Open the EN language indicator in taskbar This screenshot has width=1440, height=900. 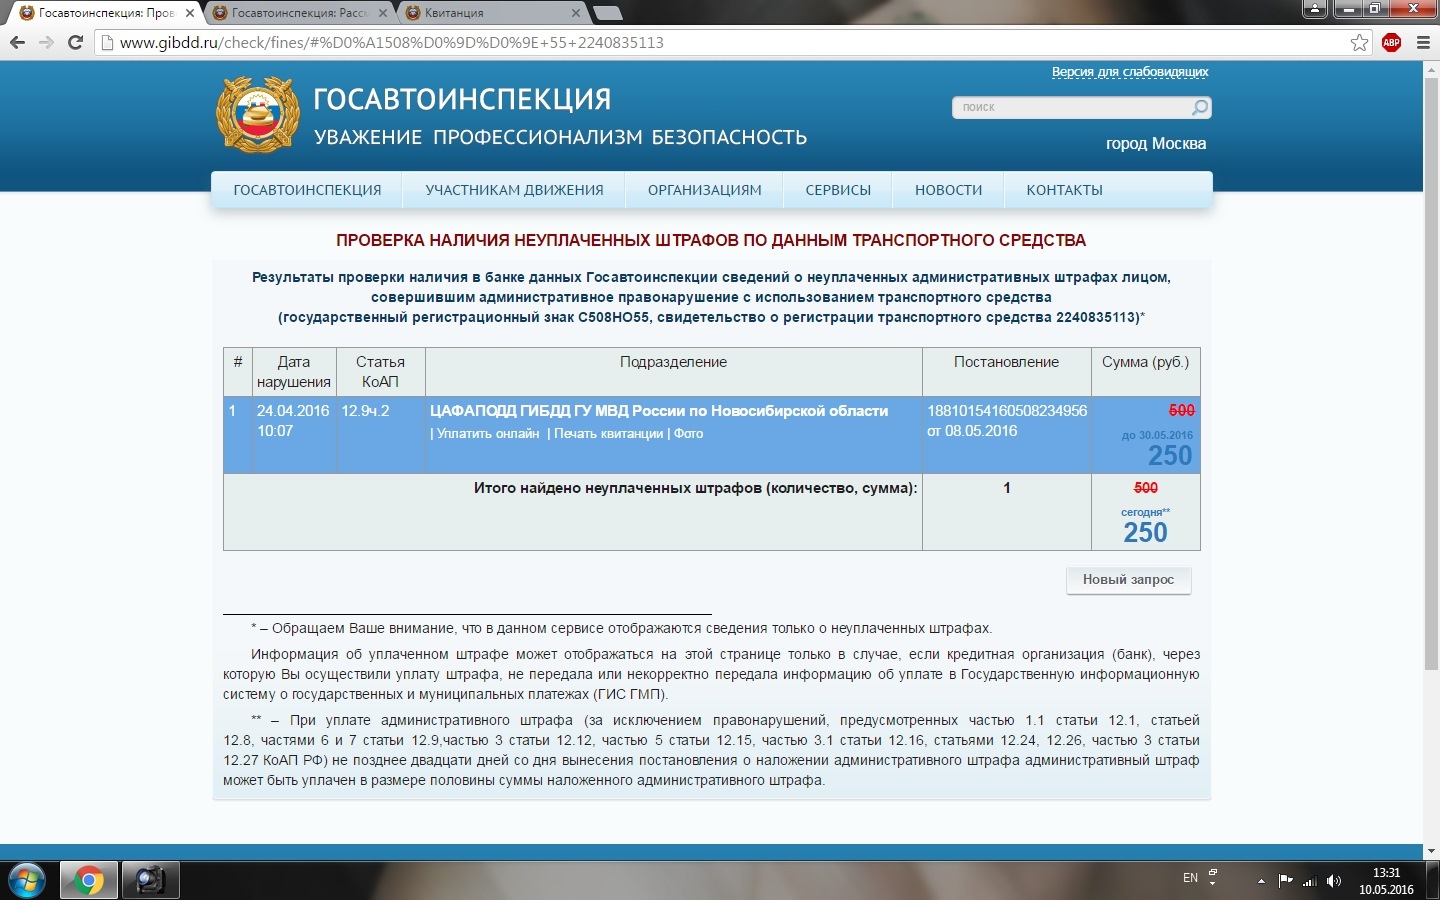click(1190, 878)
